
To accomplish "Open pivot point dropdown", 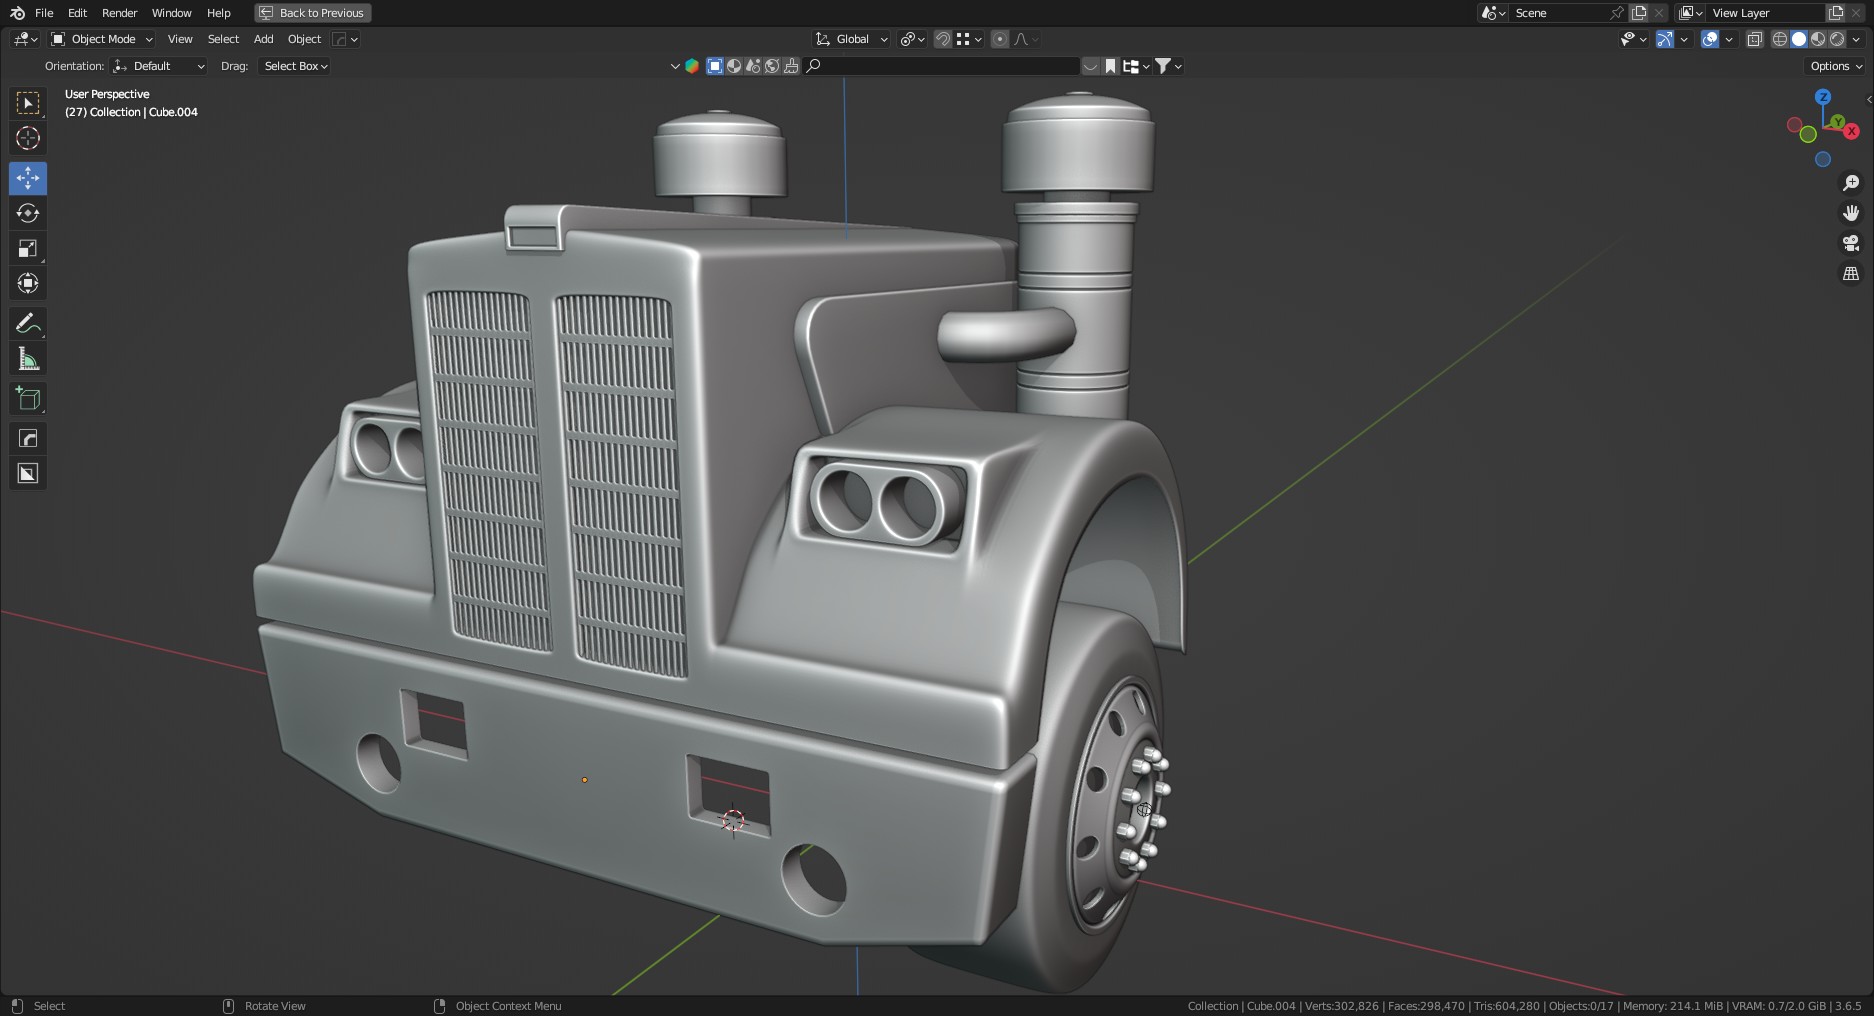I will coord(912,39).
